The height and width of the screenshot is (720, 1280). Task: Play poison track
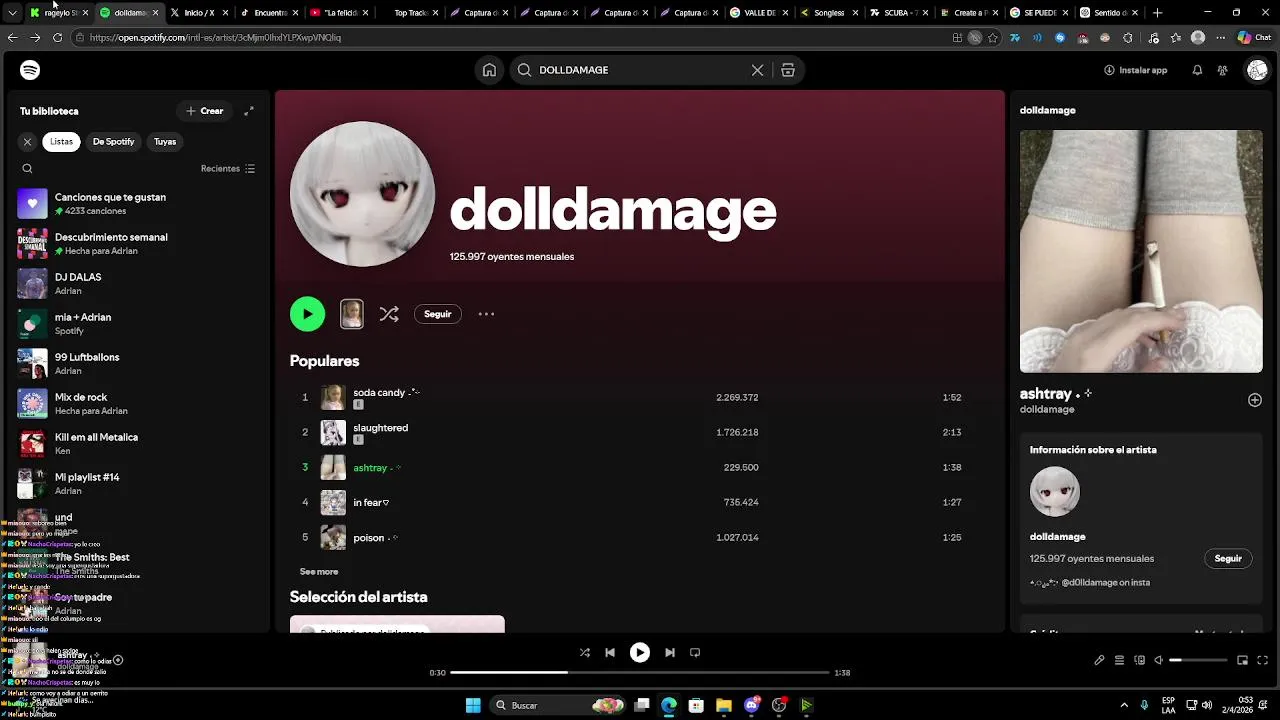click(x=638, y=537)
